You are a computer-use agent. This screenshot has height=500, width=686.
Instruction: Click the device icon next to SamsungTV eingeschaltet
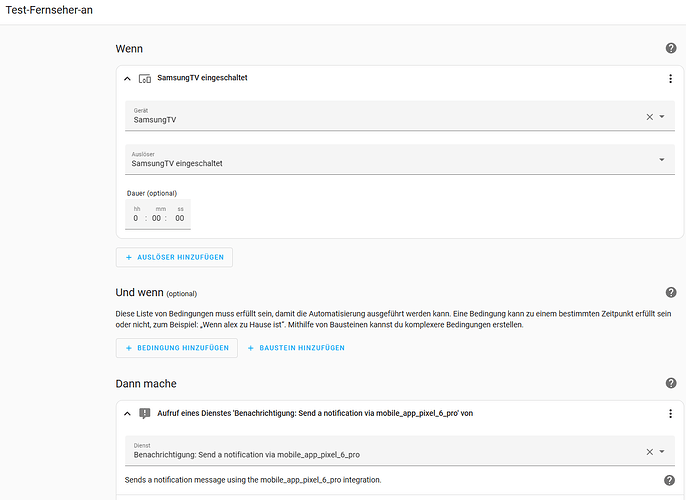pyautogui.click(x=145, y=79)
